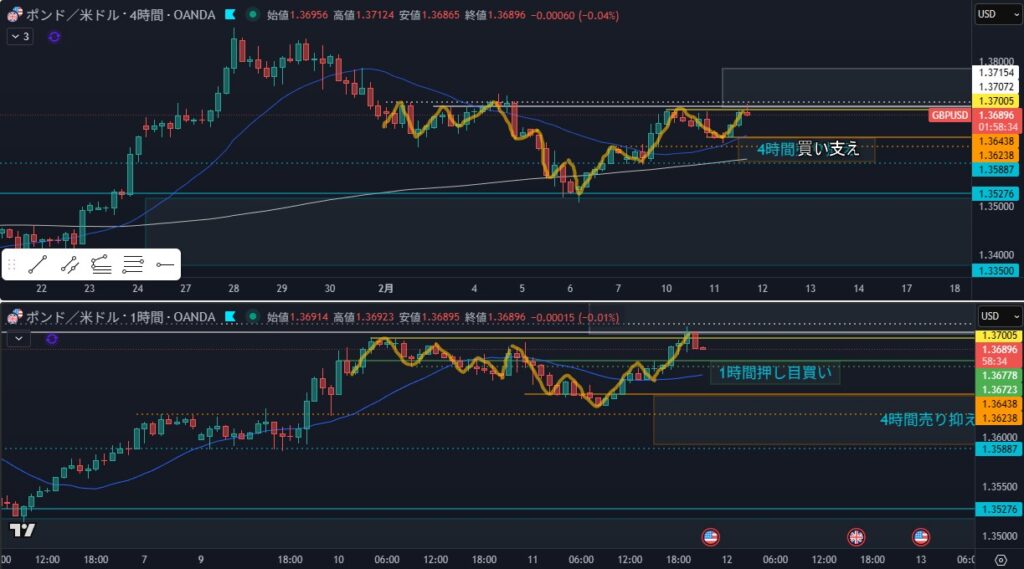Image resolution: width=1024 pixels, height=569 pixels.
Task: Click the UK flag economic event marker
Action: [x=855, y=536]
